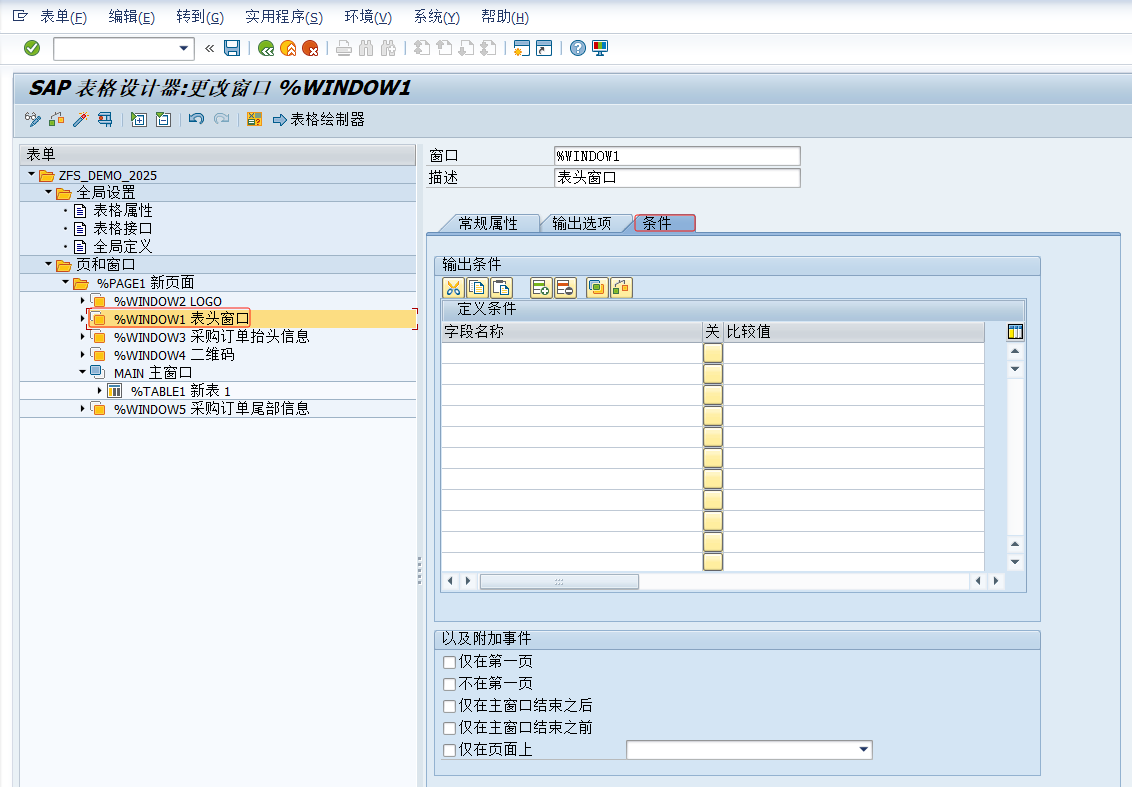Click first row relational operator button
The image size is (1132, 787).
[x=713, y=352]
